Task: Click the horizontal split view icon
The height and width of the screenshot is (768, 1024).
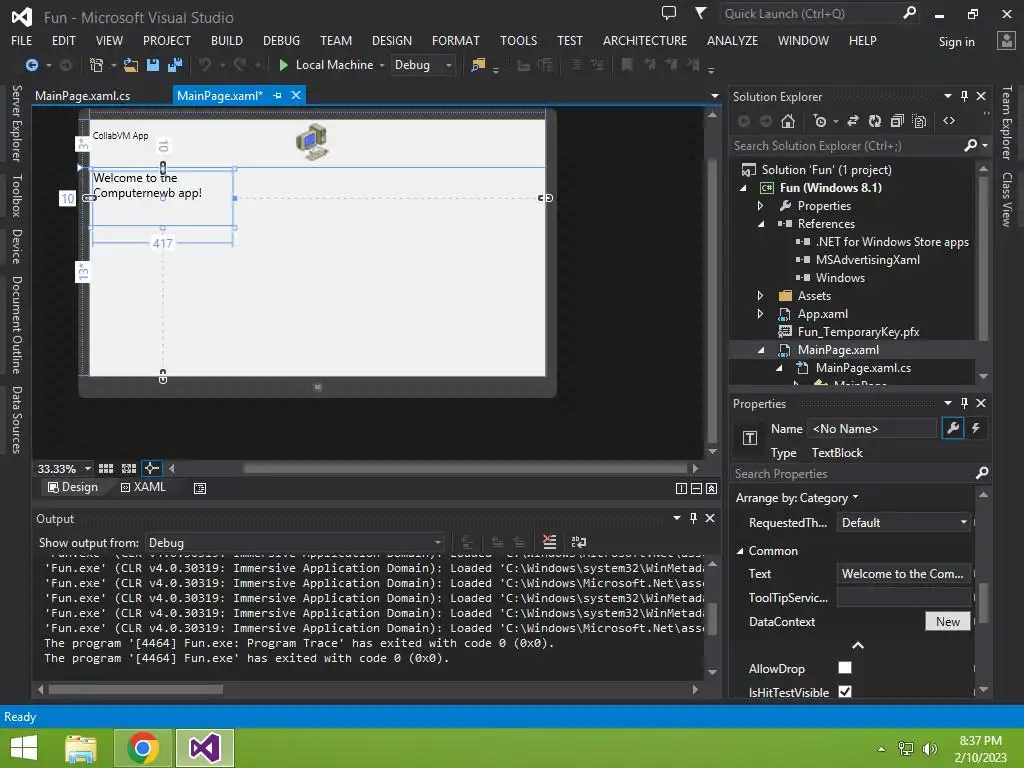Action: tap(696, 488)
